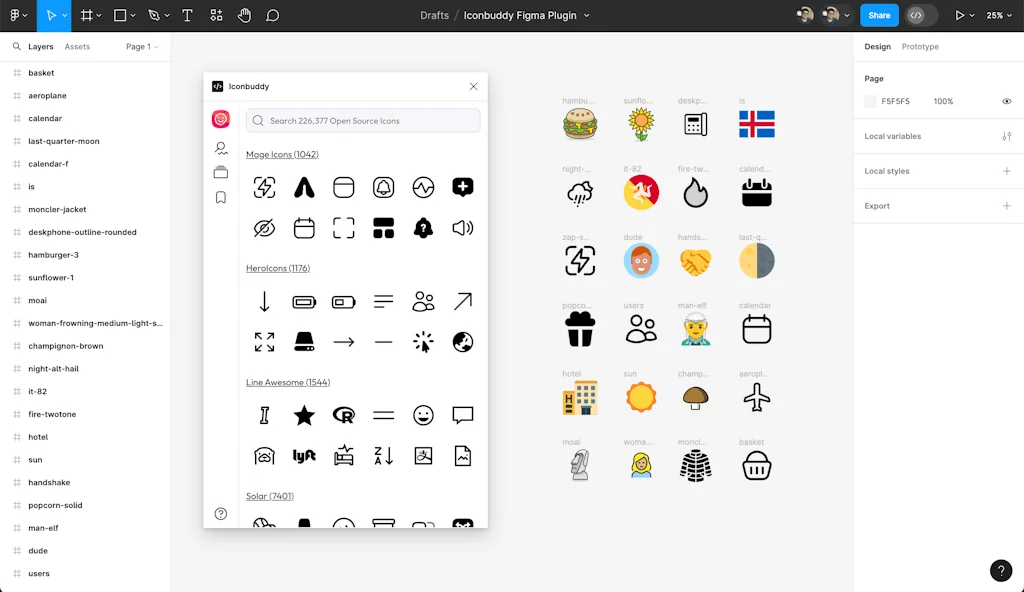Toggle the page background visibility eye
The width and height of the screenshot is (1024, 592).
[x=1007, y=101]
